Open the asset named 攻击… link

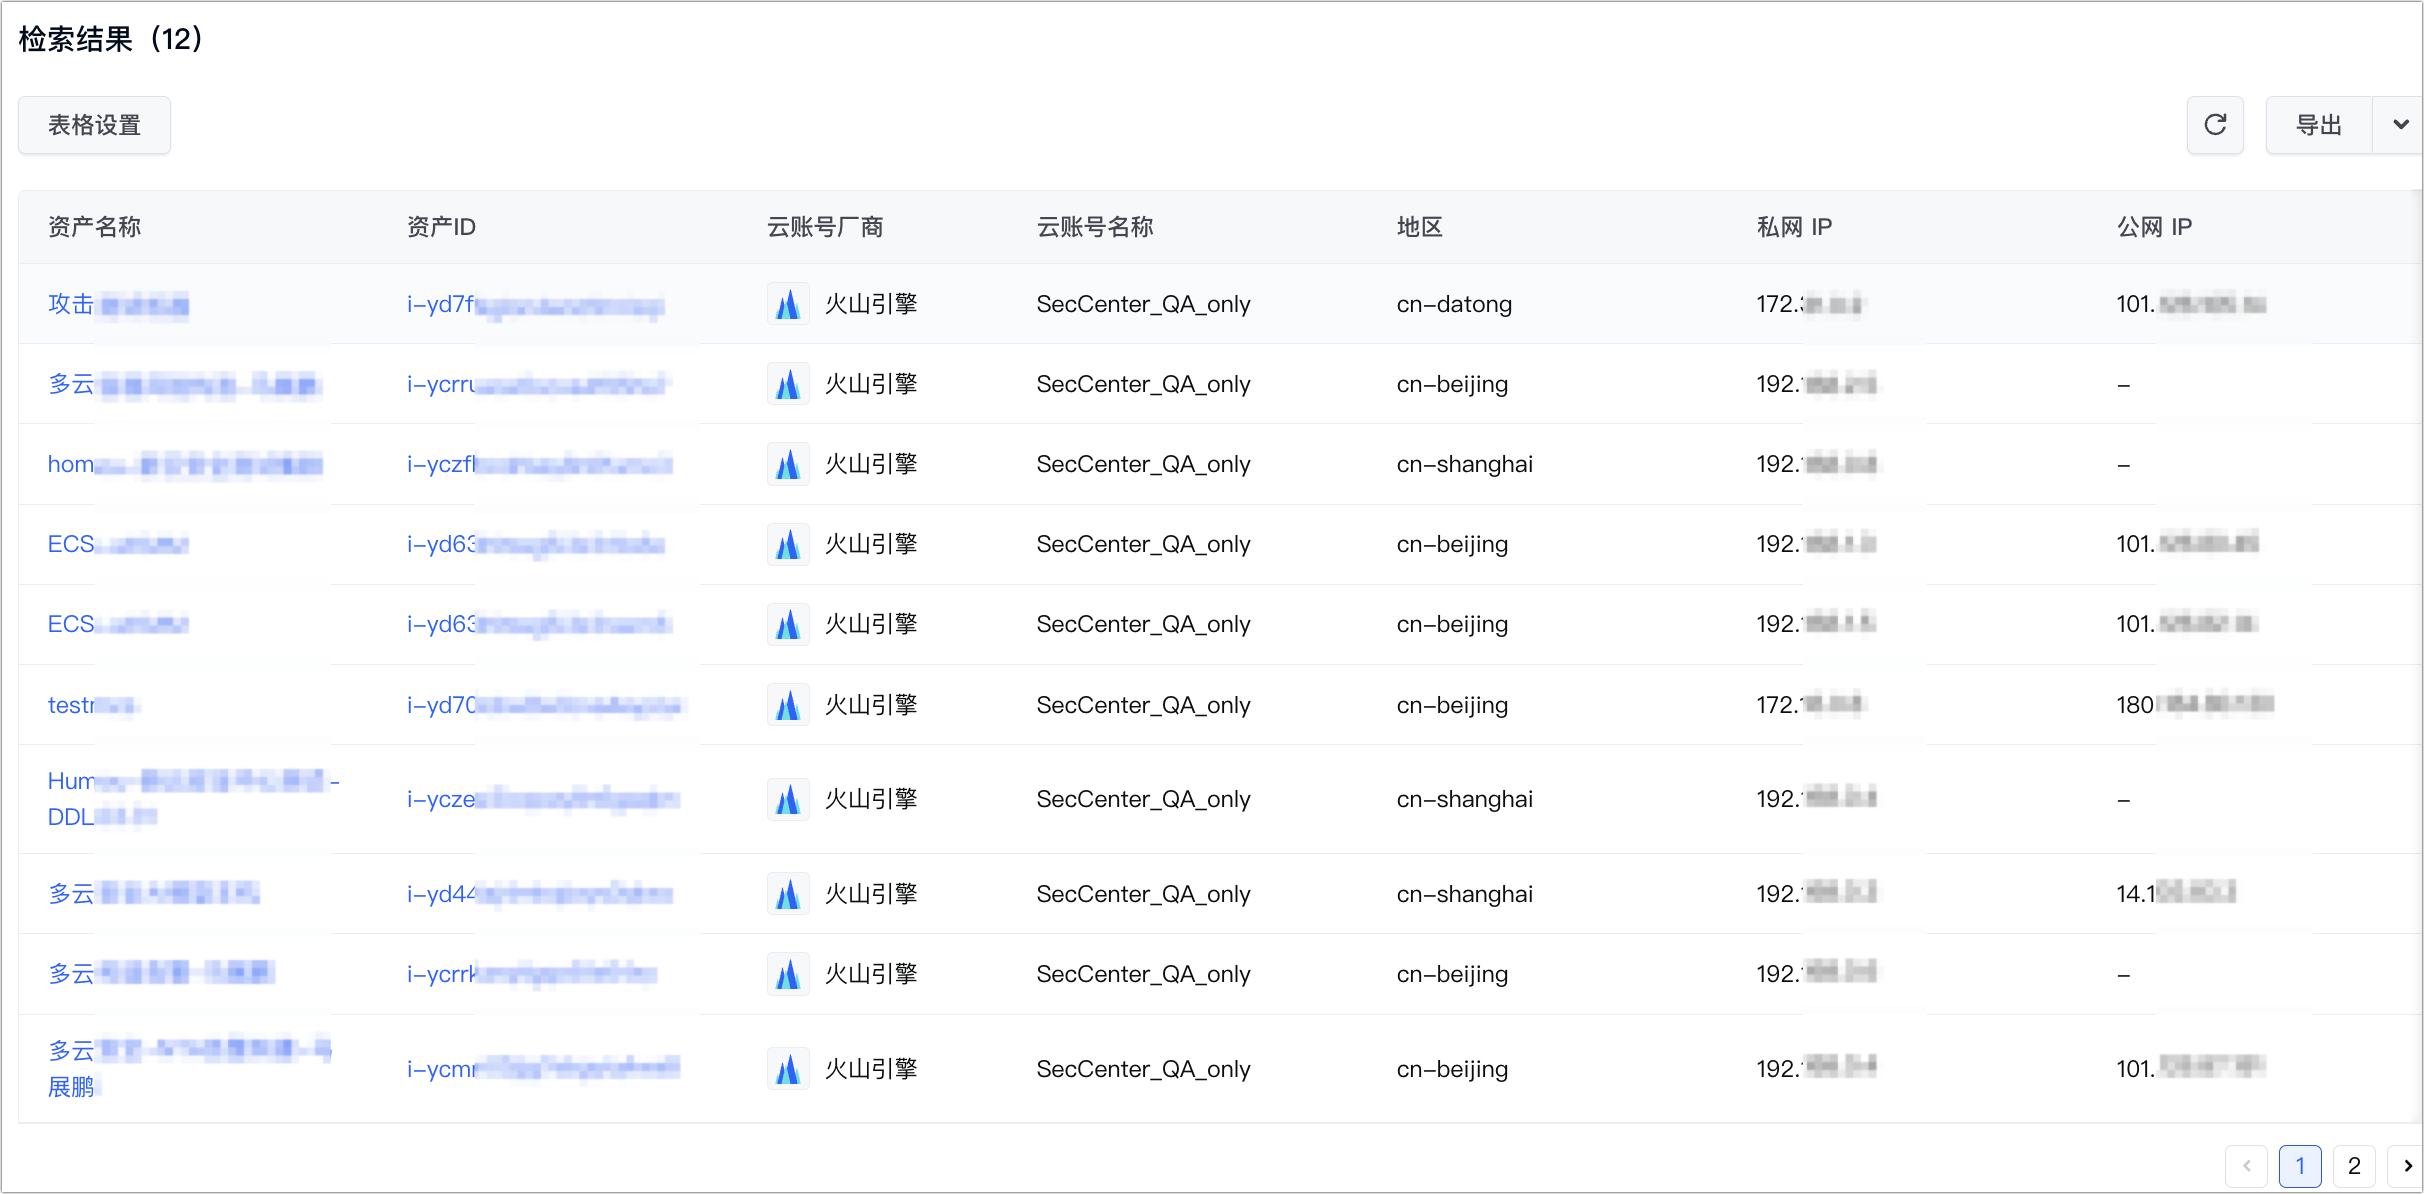point(118,304)
